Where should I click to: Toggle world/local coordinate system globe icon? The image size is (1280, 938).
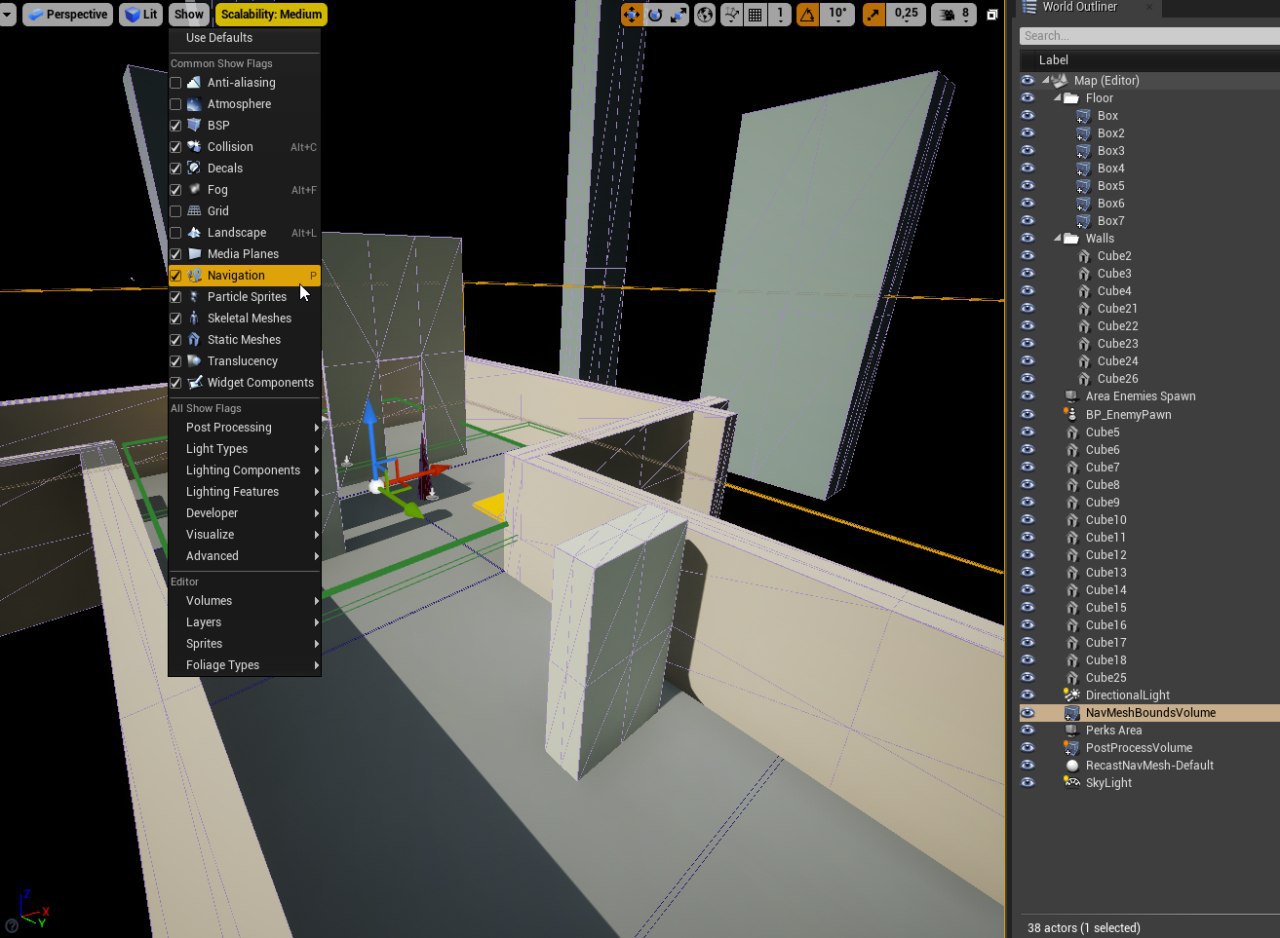click(706, 15)
